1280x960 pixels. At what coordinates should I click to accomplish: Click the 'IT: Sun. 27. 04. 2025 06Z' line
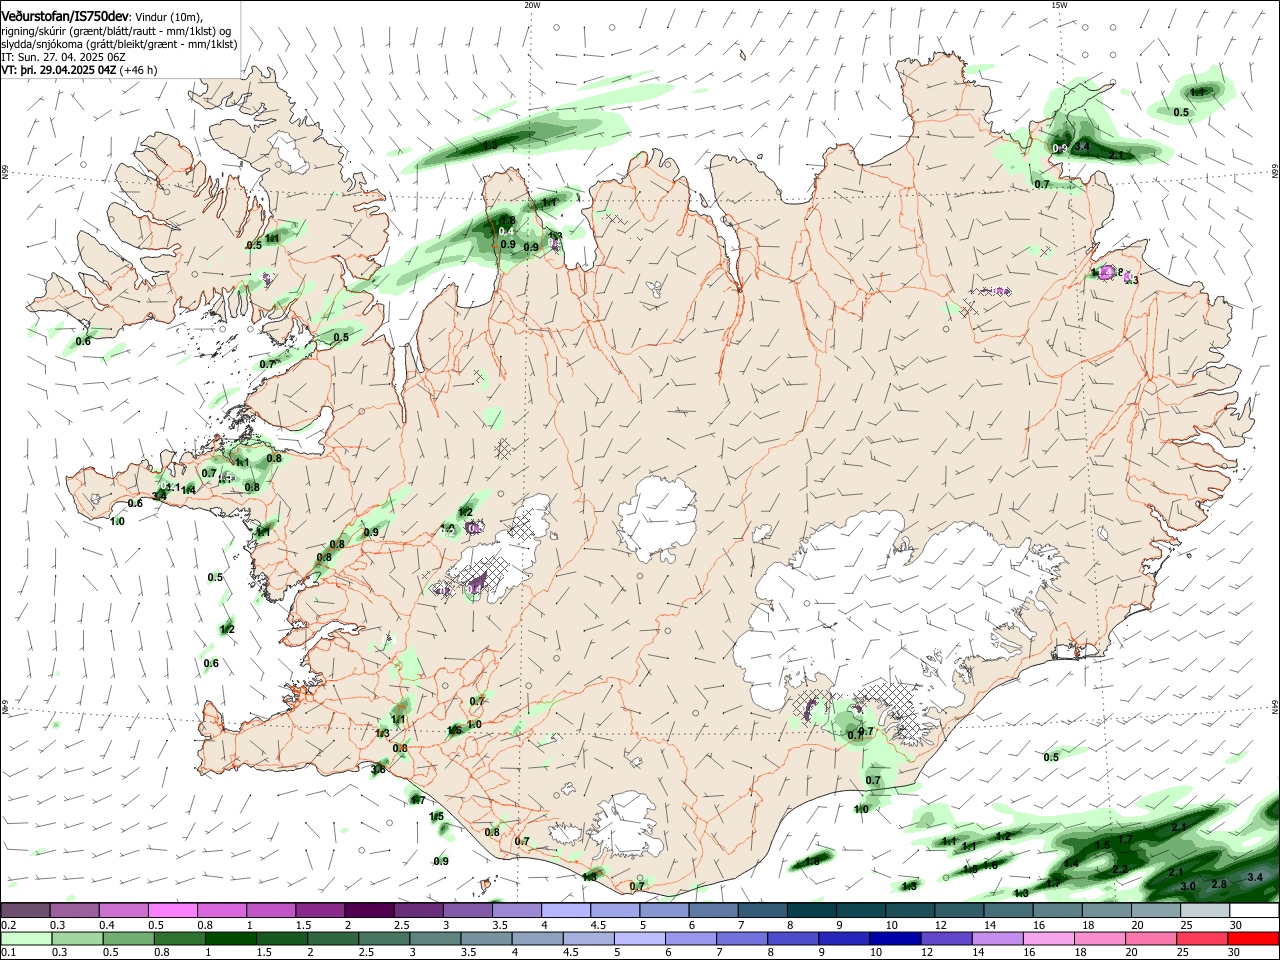pyautogui.click(x=63, y=58)
